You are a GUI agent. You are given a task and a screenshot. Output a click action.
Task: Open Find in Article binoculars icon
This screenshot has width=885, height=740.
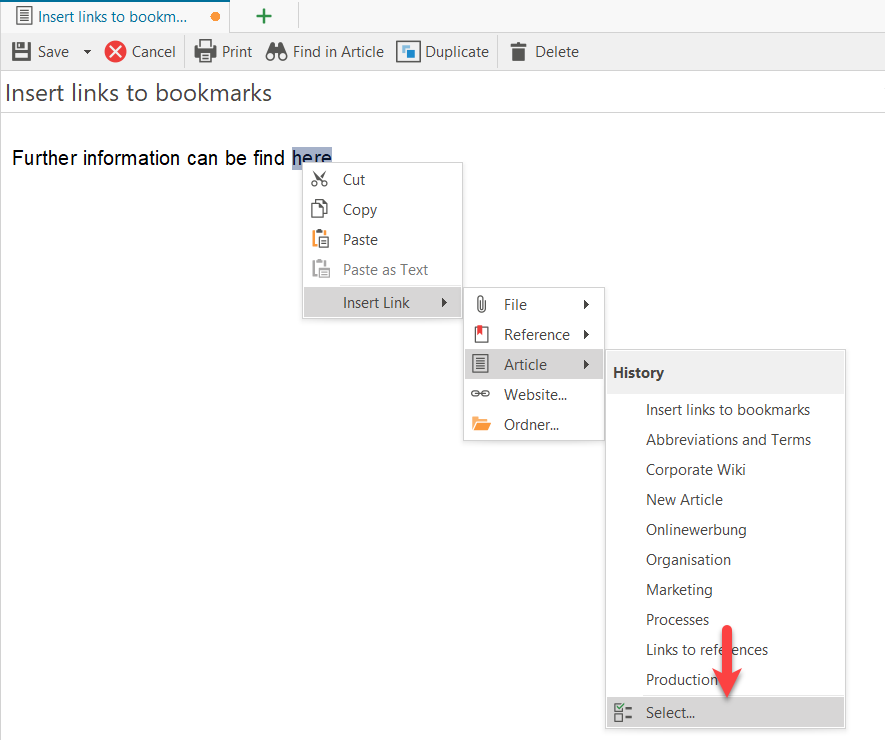pyautogui.click(x=276, y=52)
